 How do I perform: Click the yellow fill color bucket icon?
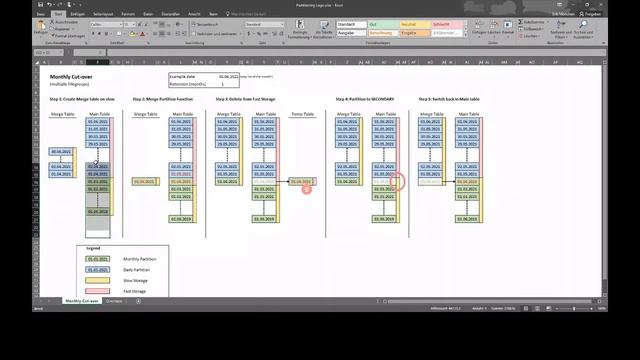click(132, 34)
